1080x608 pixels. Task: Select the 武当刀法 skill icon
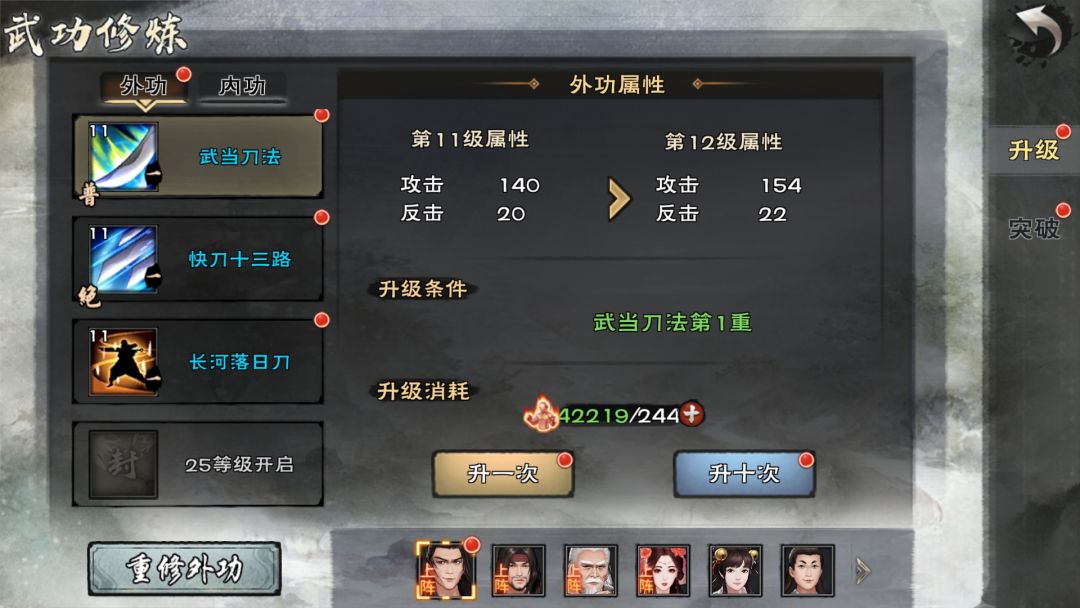(x=124, y=156)
